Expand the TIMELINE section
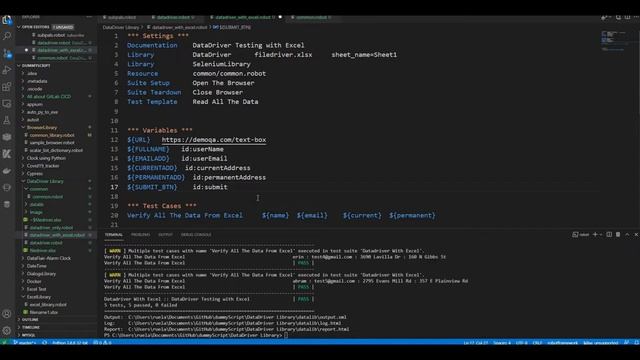This screenshot has width=640, height=360. (x=31, y=327)
